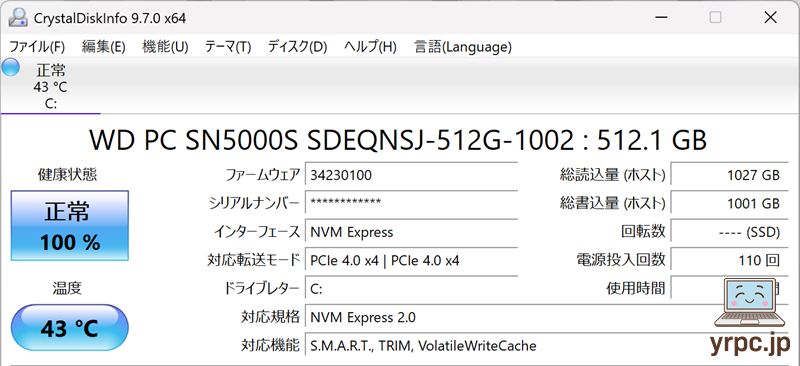Open the ファイル(F) menu
Viewport: 800px width, 366px height.
coord(37,47)
